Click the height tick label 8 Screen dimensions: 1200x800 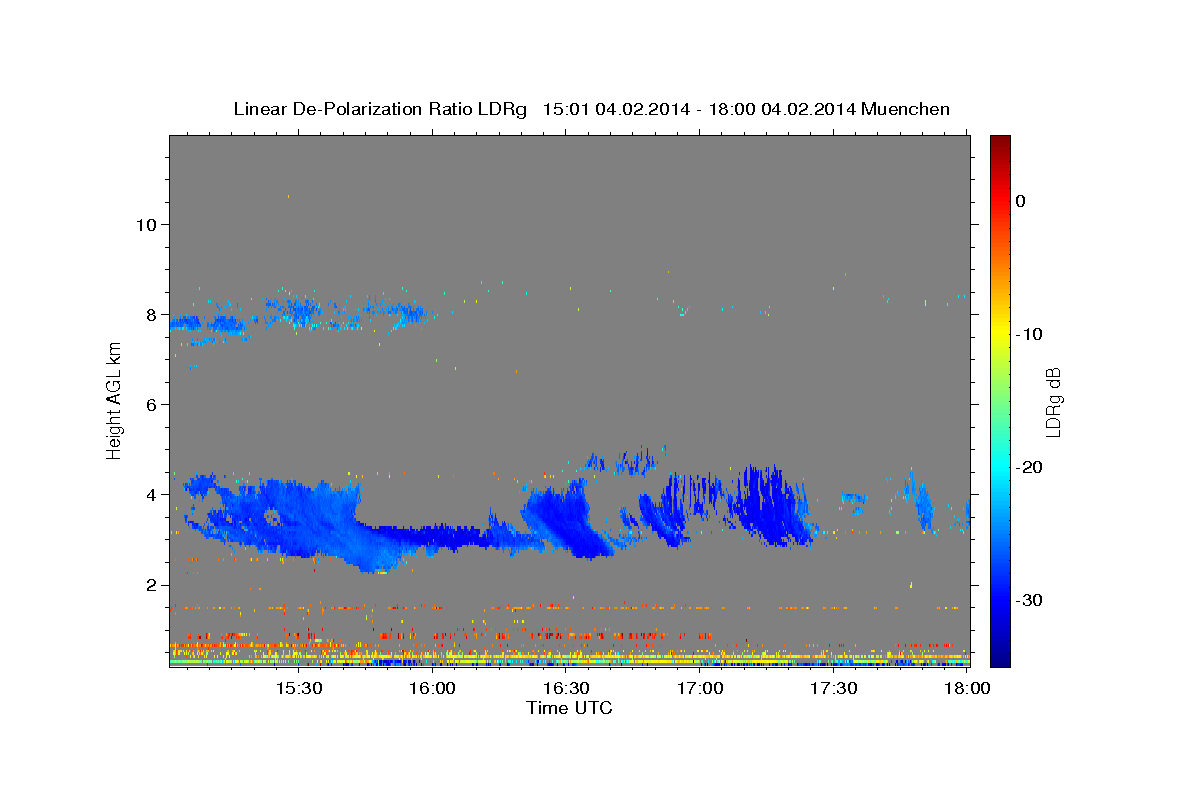(x=149, y=314)
